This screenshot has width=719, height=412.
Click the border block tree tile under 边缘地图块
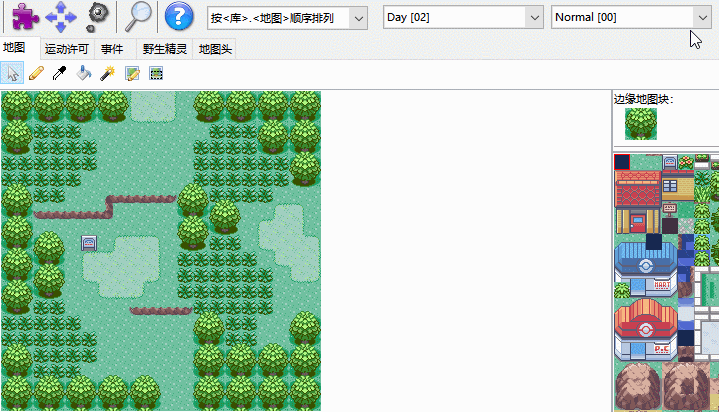click(641, 124)
